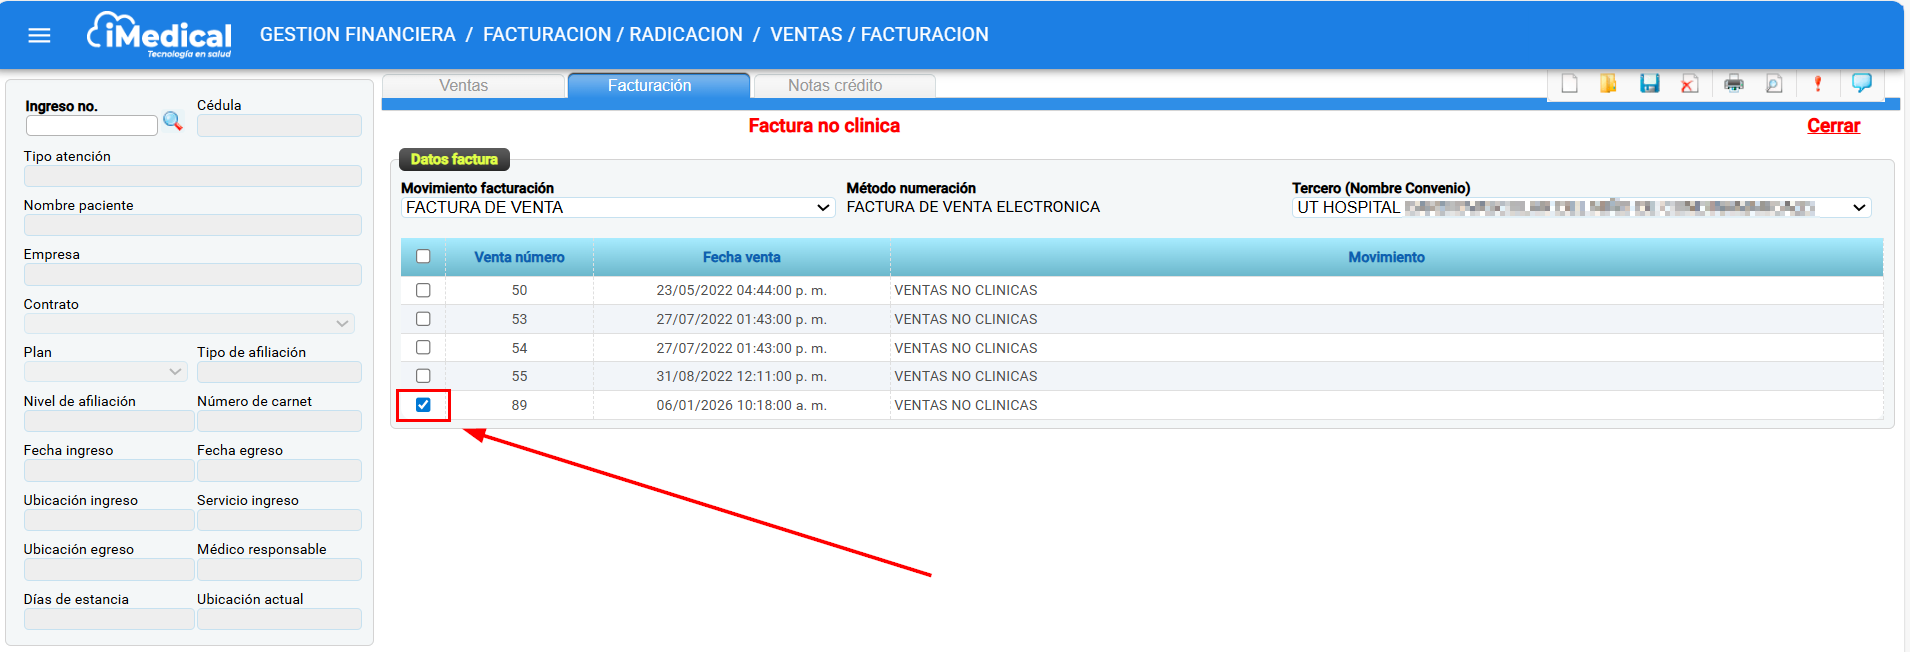The width and height of the screenshot is (1910, 652).
Task: Open the Tercero (Nombre Convenio) dropdown
Action: pos(1582,207)
